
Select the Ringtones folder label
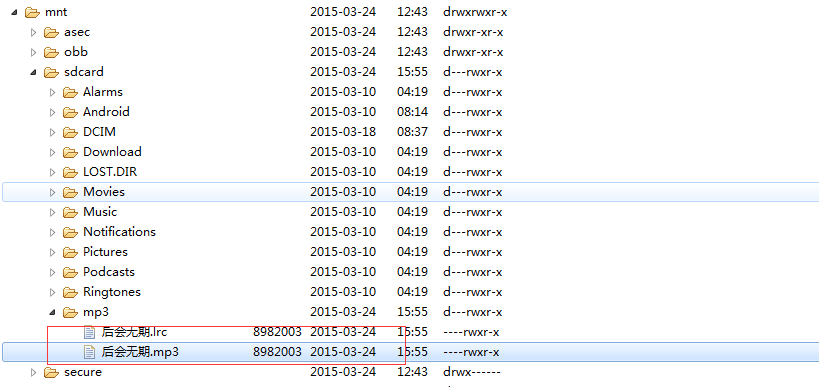(x=112, y=292)
